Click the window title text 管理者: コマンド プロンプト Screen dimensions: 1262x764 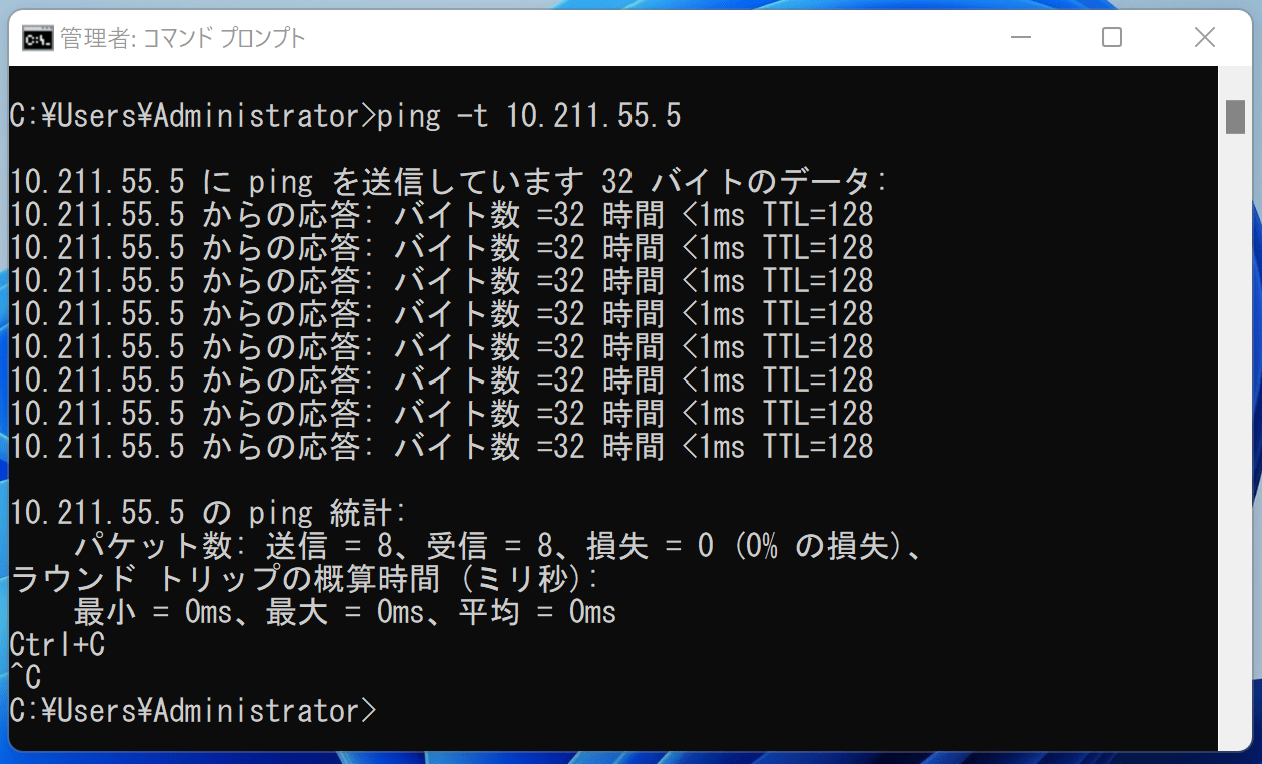click(x=182, y=38)
